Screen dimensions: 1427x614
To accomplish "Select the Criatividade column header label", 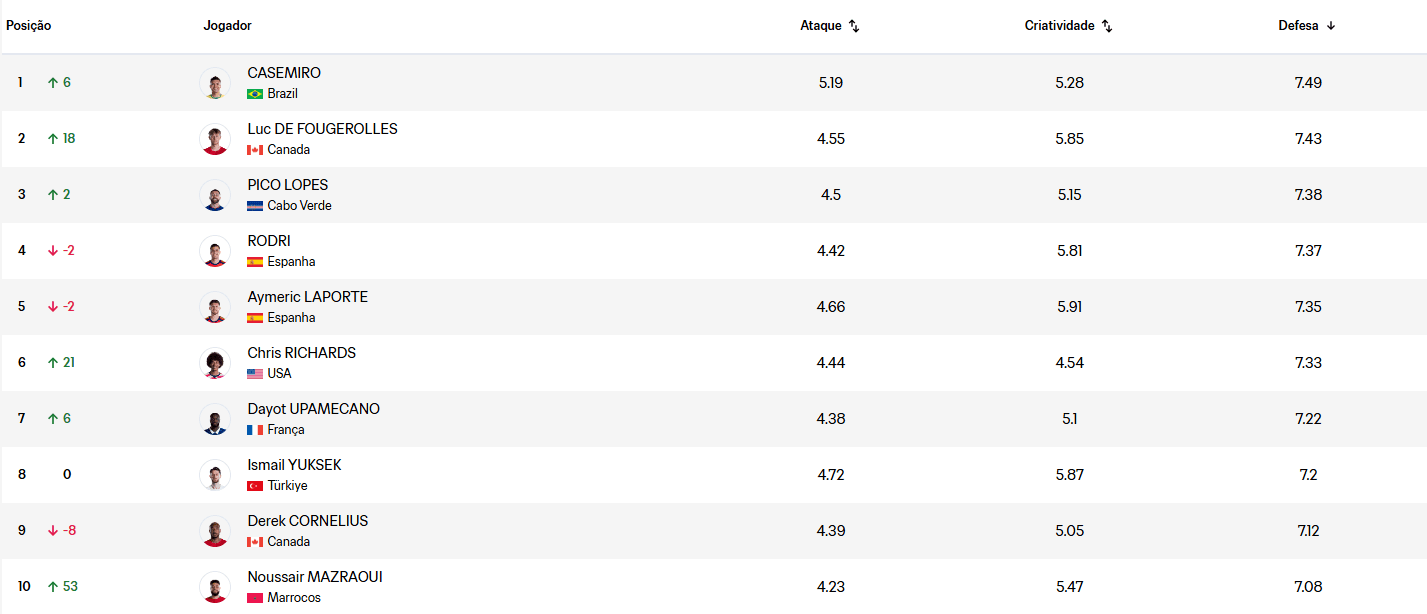I will (x=1060, y=26).
